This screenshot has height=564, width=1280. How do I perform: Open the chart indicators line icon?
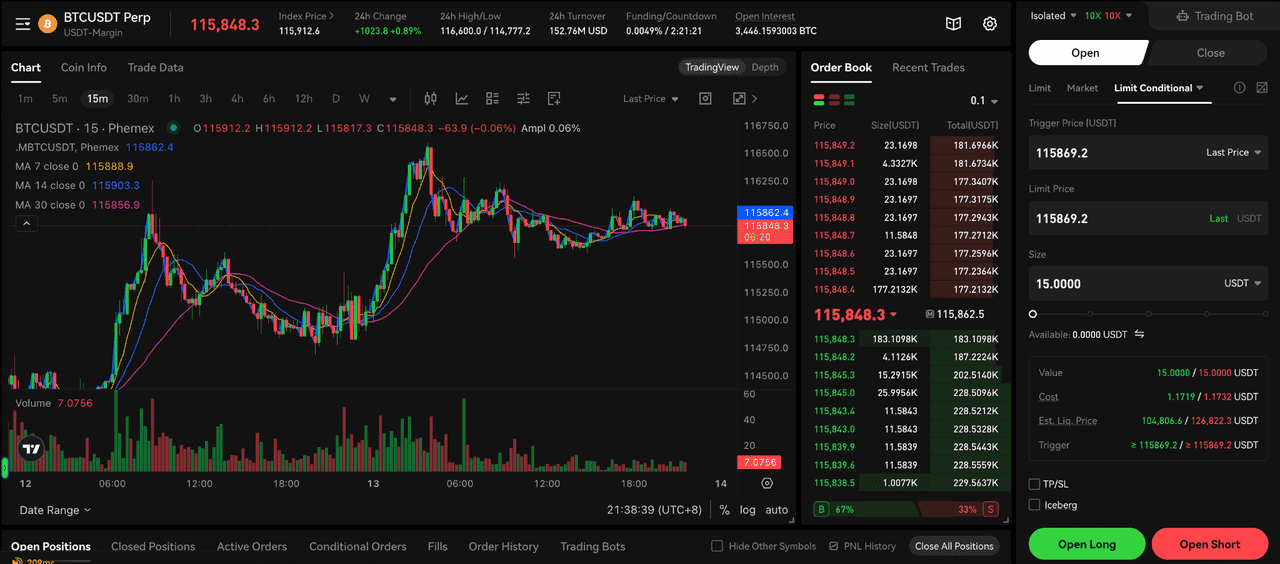(462, 99)
